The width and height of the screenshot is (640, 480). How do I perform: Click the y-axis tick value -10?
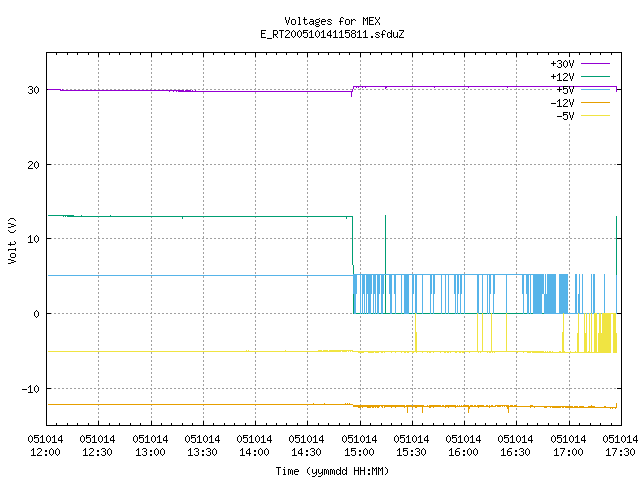click(x=31, y=389)
